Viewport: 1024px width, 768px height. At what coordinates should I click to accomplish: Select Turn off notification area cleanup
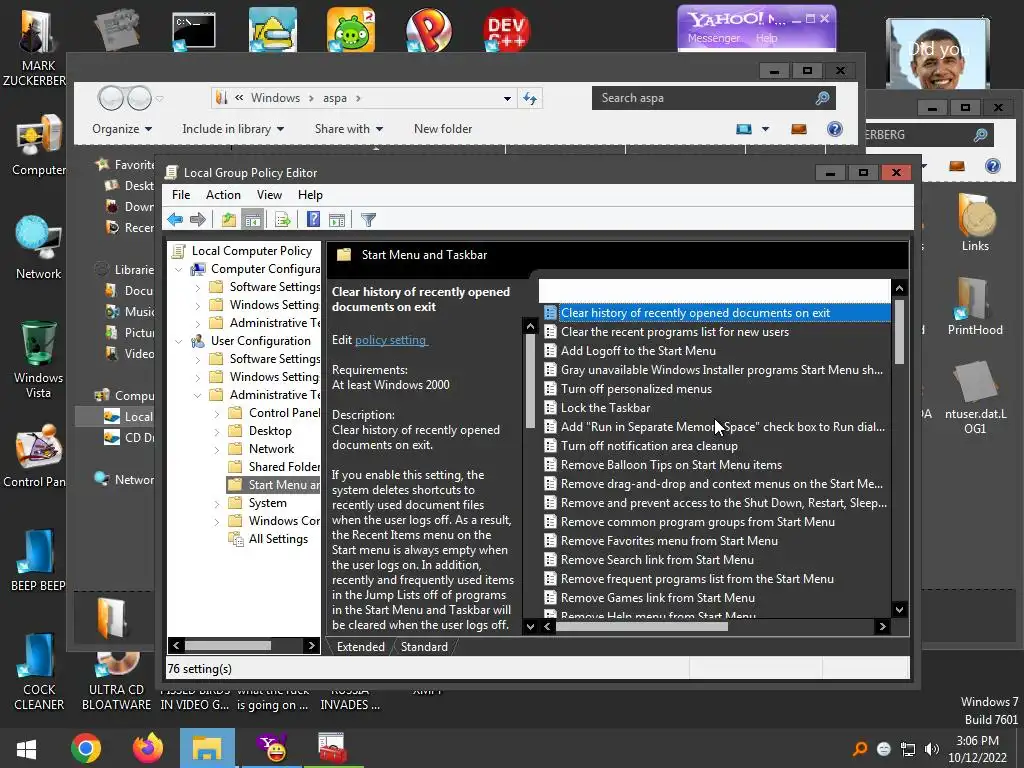click(x=649, y=446)
